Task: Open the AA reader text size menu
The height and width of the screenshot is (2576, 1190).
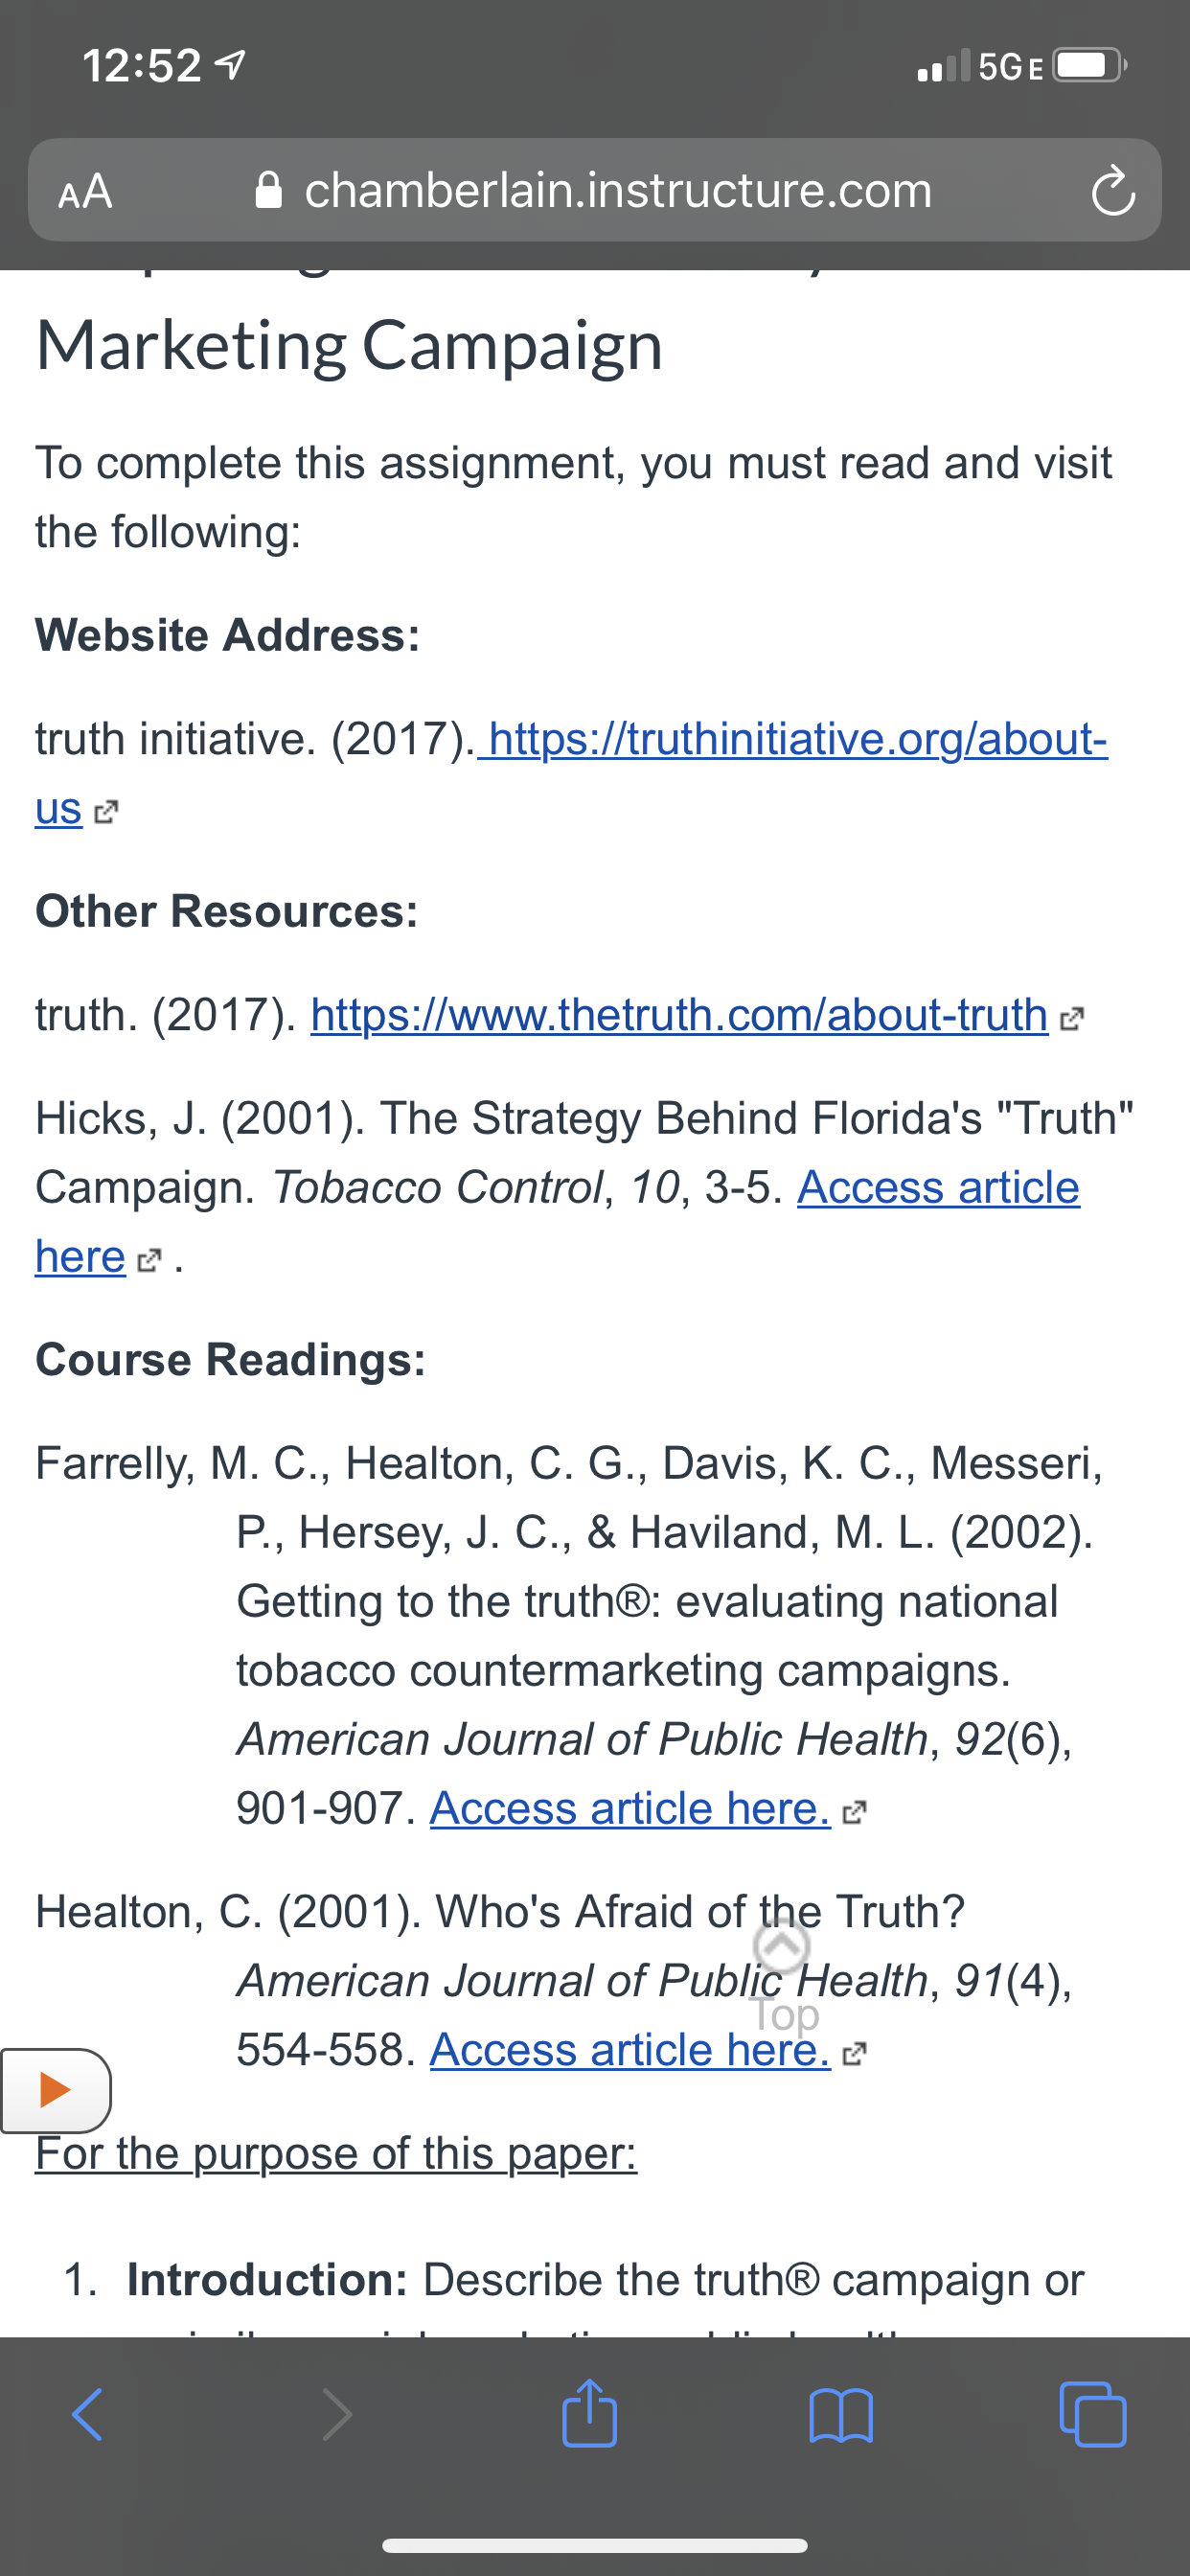Action: point(85,191)
